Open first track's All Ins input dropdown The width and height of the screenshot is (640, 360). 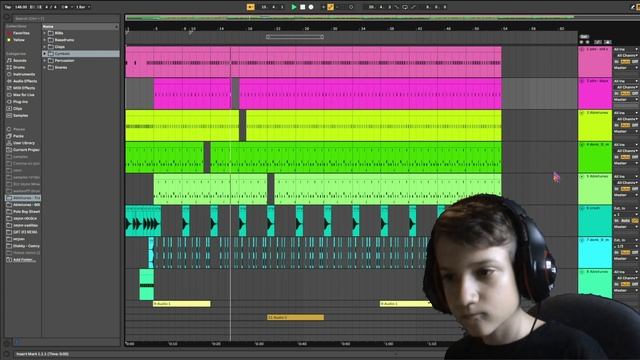coord(626,49)
